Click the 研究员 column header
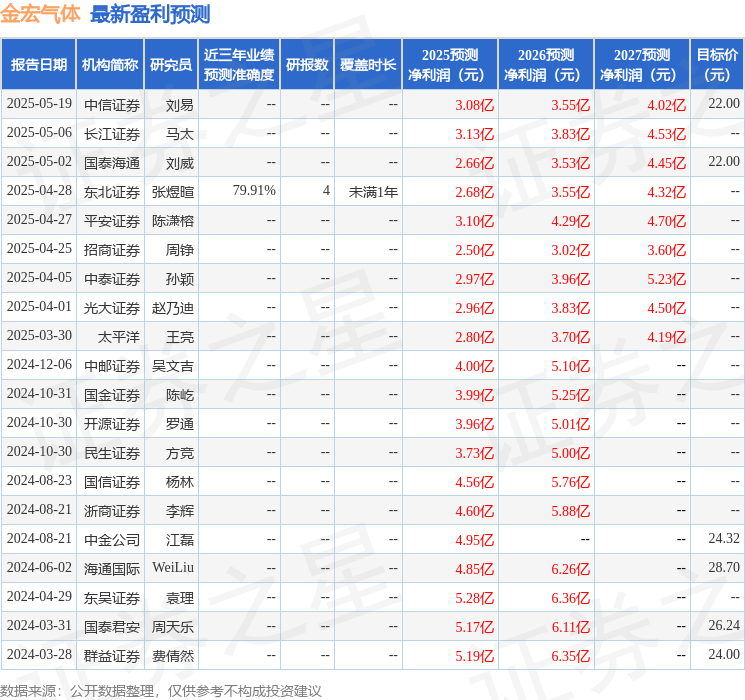The width and height of the screenshot is (745, 700). (171, 65)
